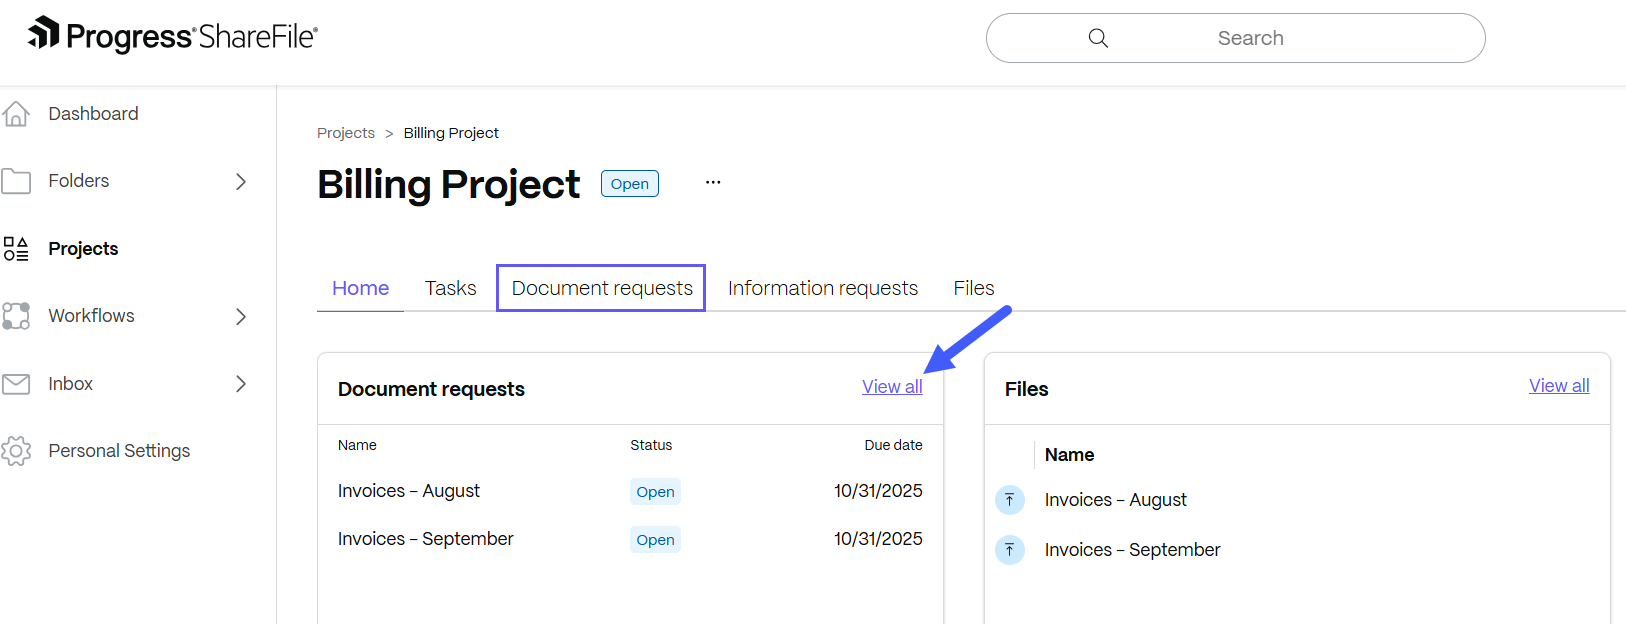Image resolution: width=1626 pixels, height=624 pixels.
Task: Click the Workflows icon in sidebar
Action: point(16,316)
